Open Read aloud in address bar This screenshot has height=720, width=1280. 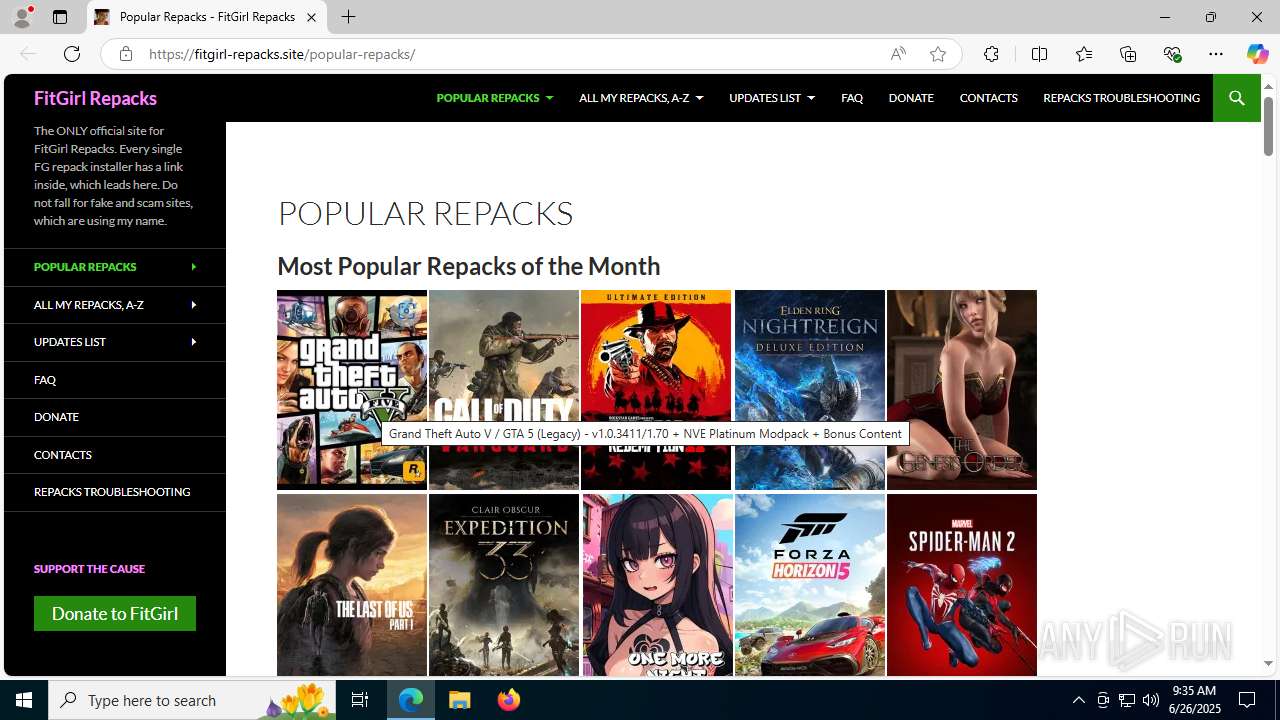898,54
